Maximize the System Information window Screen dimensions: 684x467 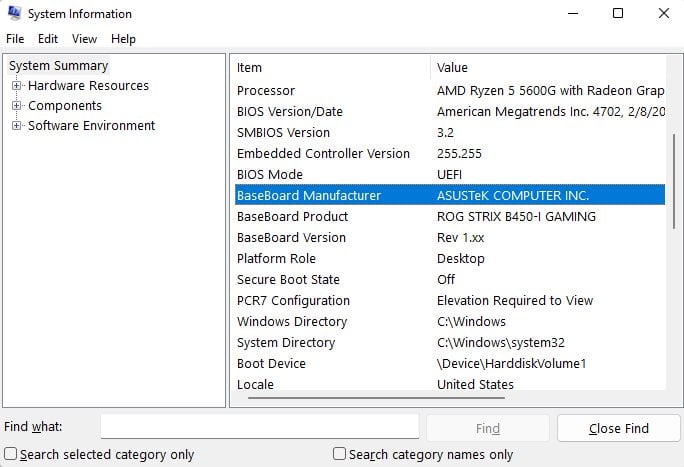618,14
